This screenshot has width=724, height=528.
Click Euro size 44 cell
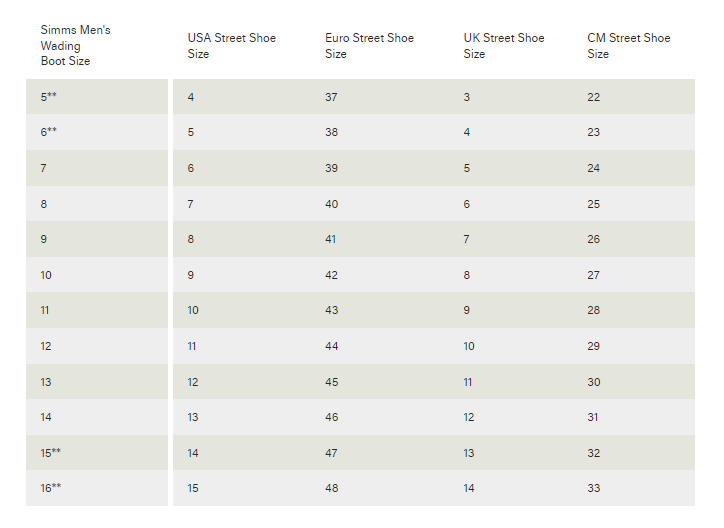click(x=332, y=346)
